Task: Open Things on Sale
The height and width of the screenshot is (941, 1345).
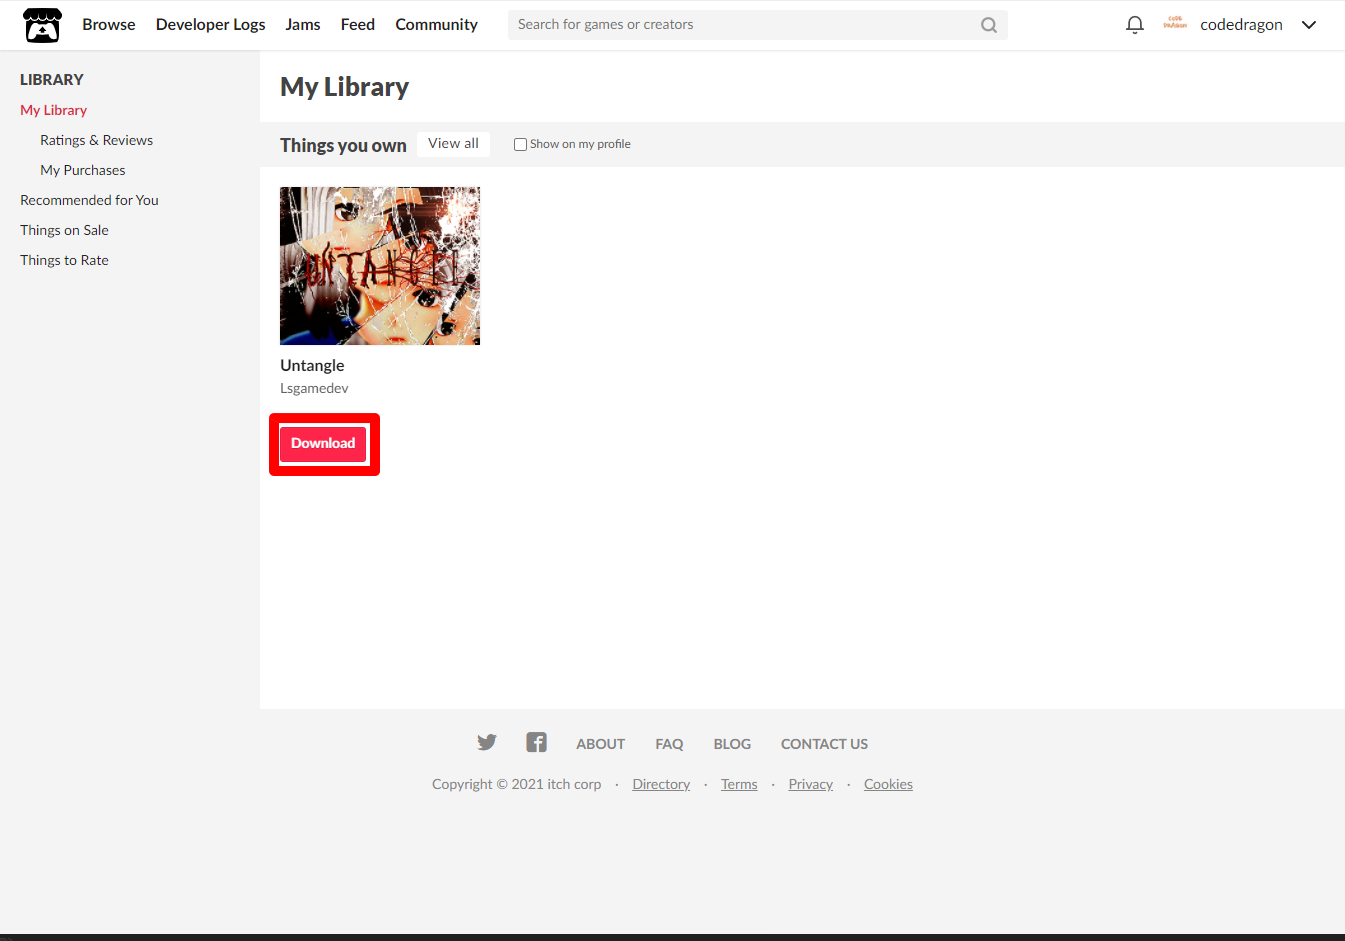Action: [x=65, y=230]
